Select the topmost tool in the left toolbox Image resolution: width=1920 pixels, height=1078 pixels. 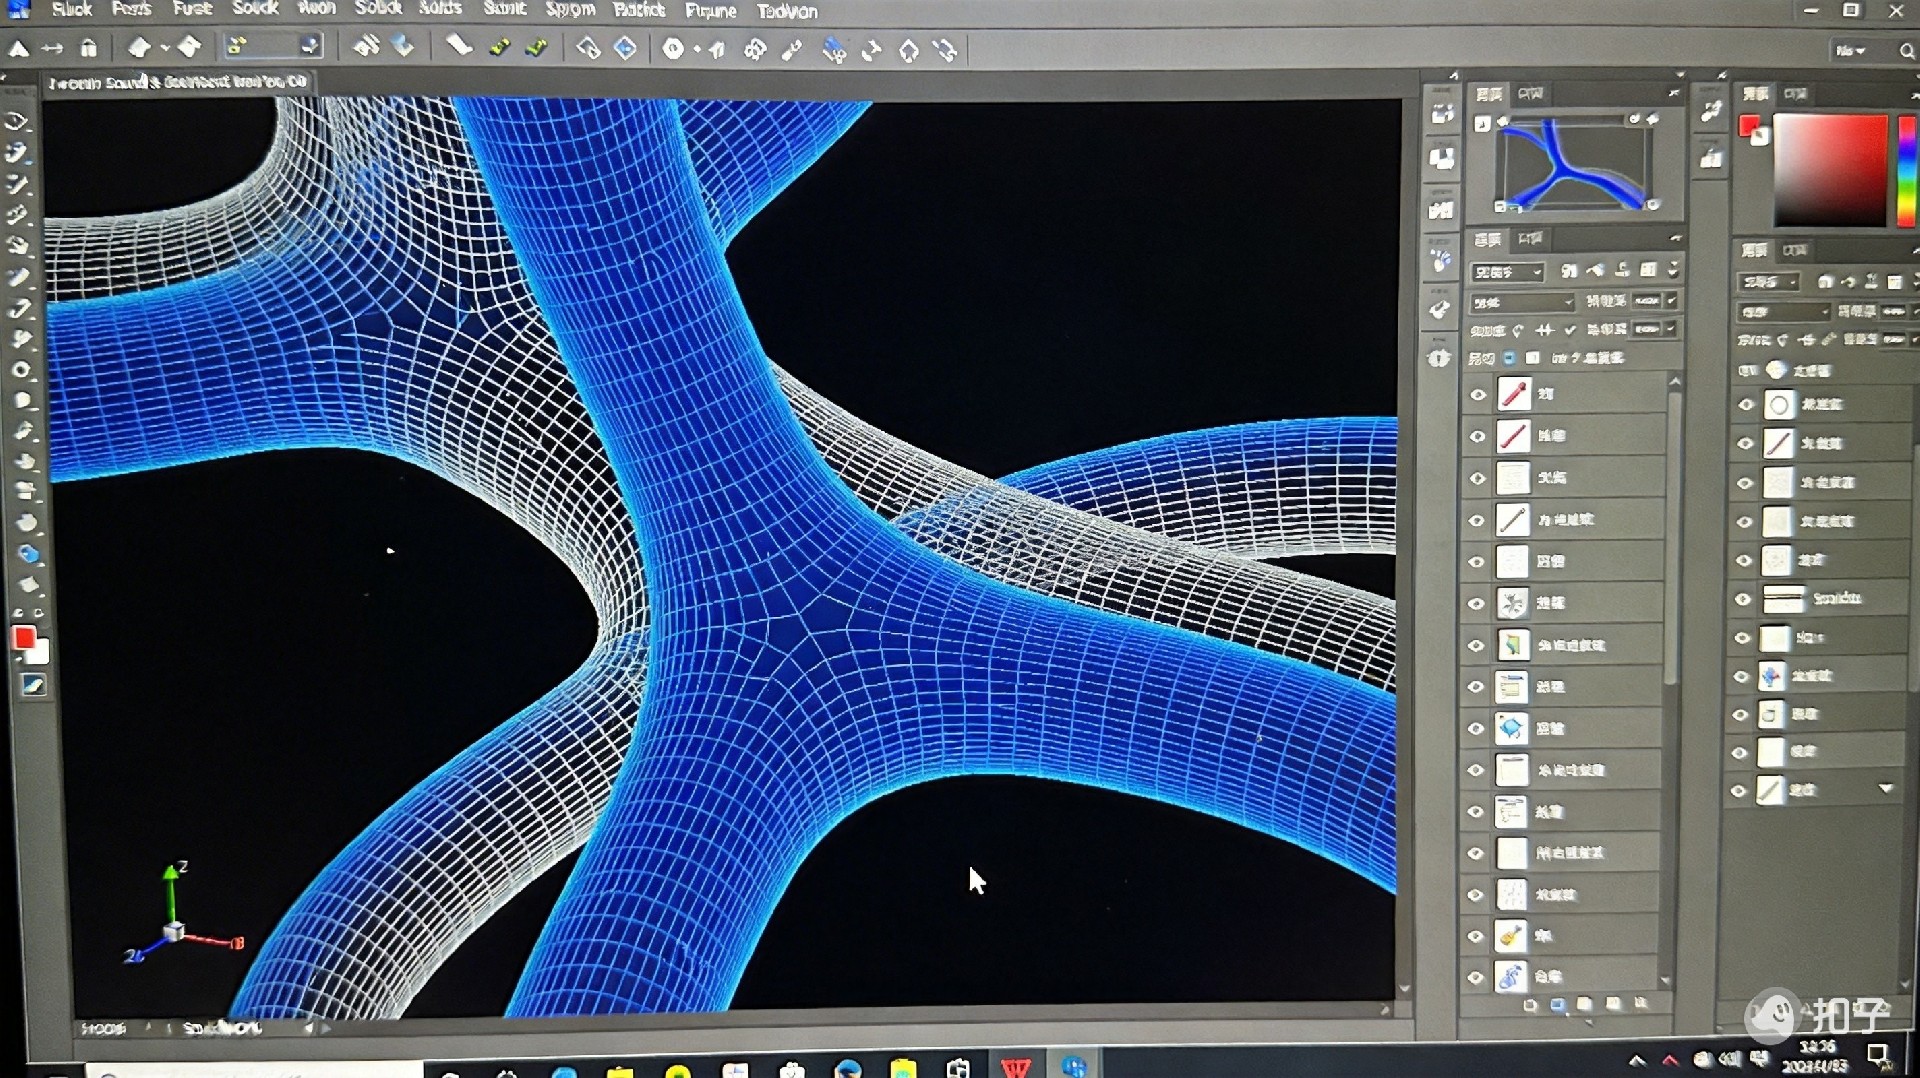pos(17,121)
